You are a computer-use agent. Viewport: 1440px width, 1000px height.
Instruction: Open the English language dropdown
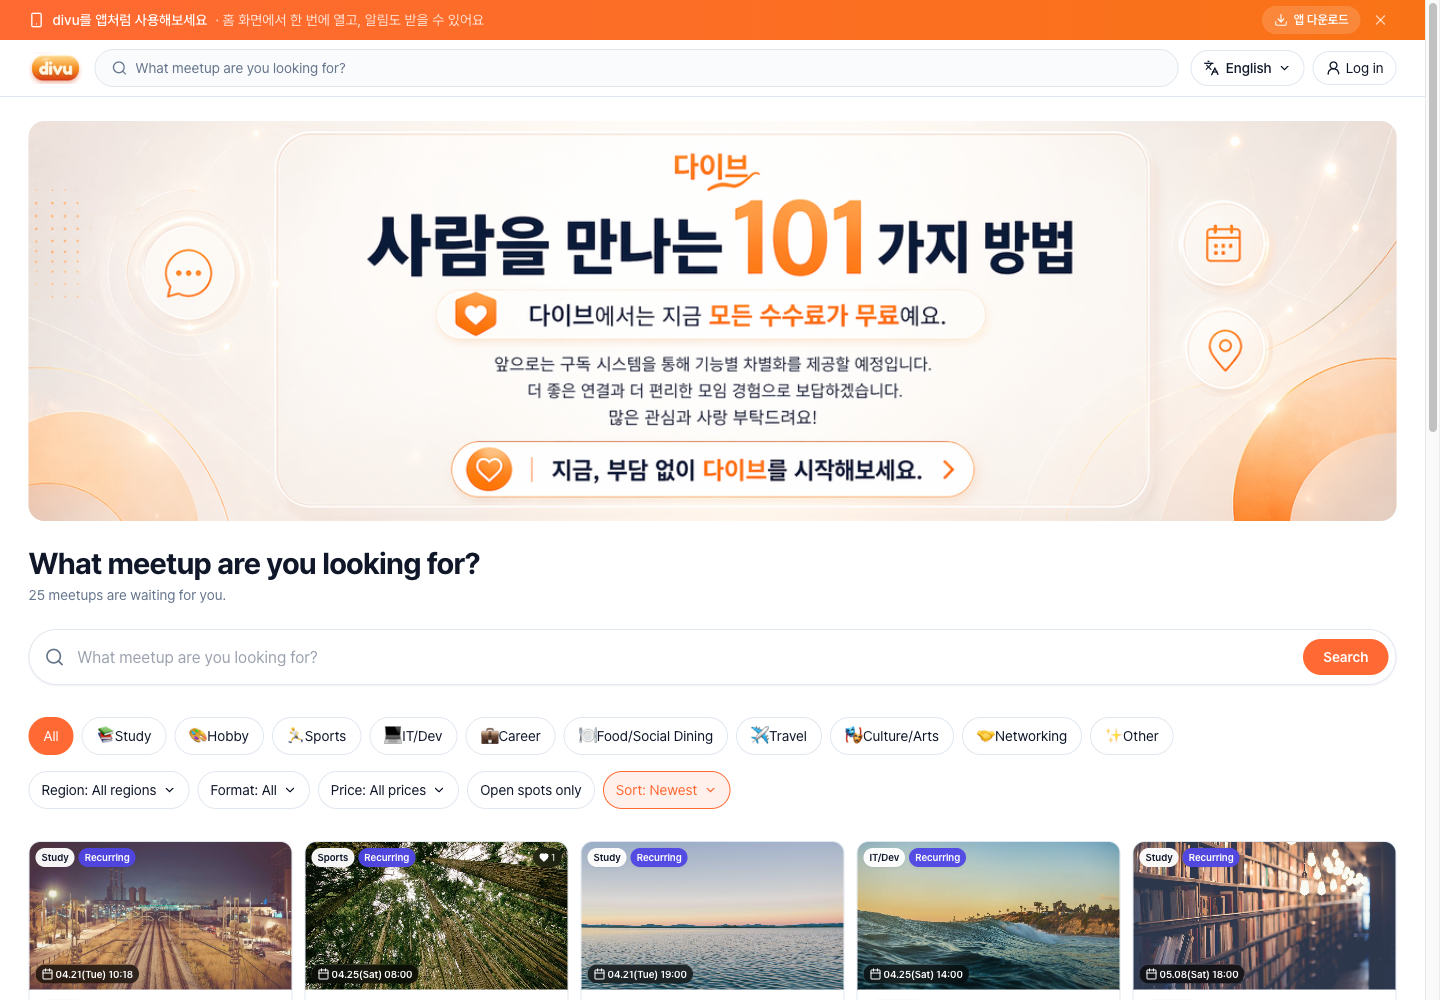[1247, 68]
